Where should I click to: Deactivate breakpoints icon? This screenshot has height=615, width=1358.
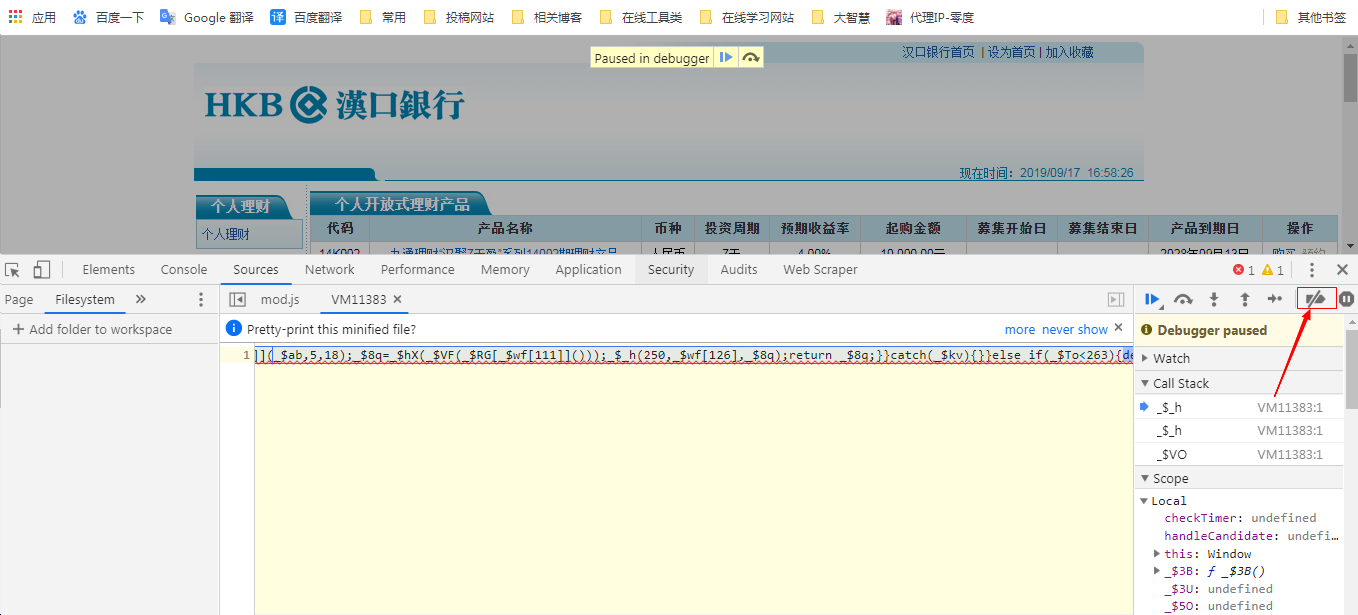click(x=1316, y=299)
